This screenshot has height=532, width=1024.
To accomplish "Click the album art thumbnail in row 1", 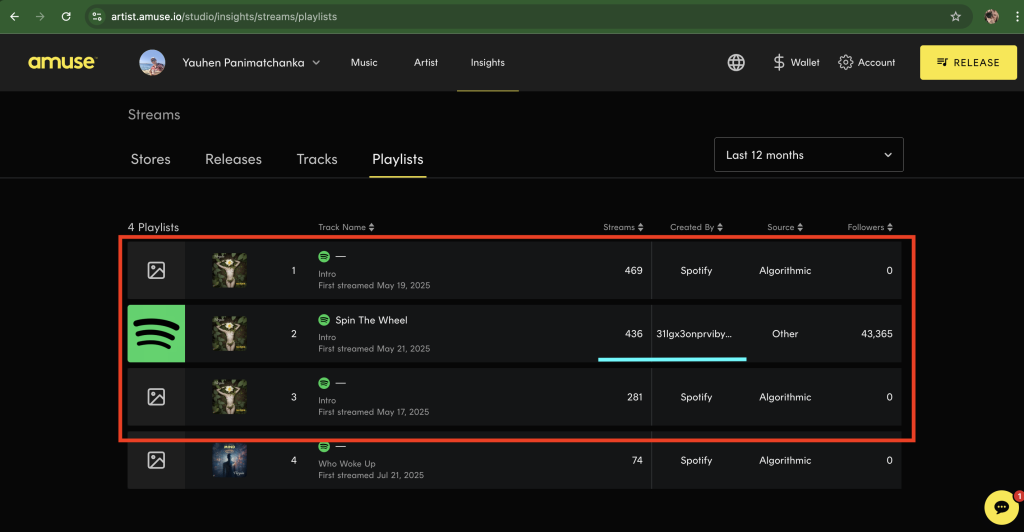I will pos(229,270).
